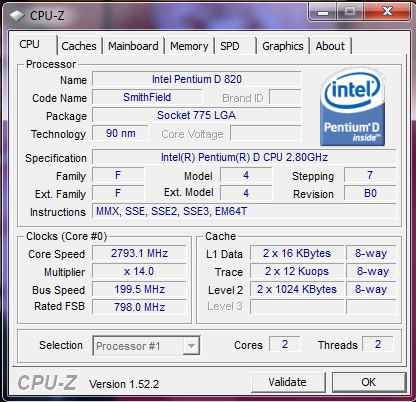Click the Core Speed value field
416x402 pixels.
click(139, 253)
